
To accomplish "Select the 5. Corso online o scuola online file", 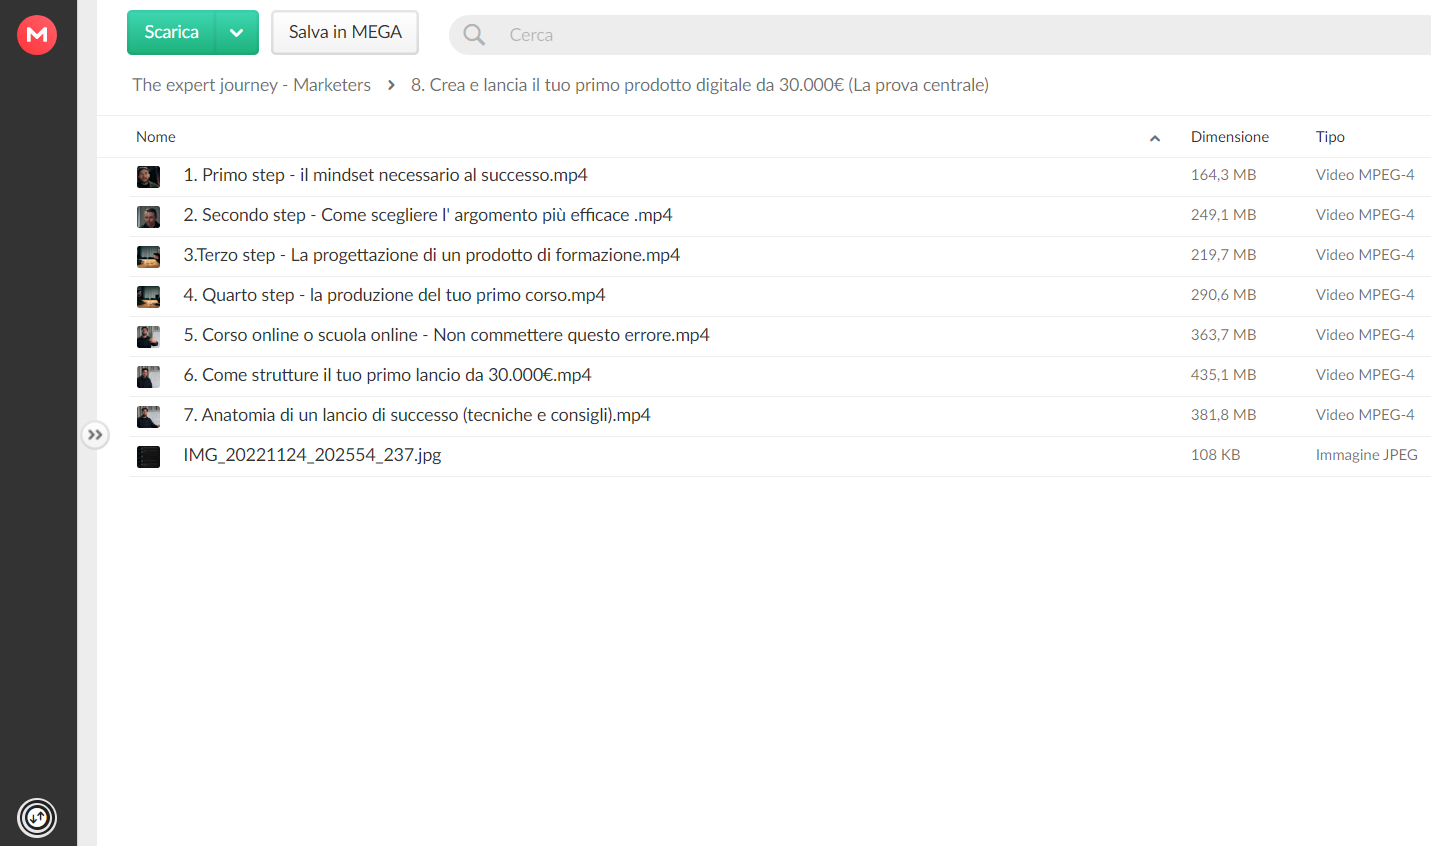I will pos(780,336).
